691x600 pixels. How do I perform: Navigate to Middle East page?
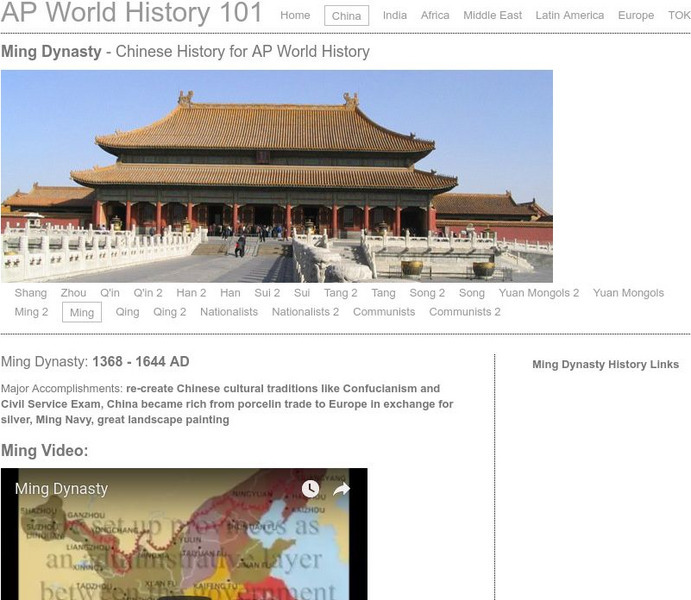[x=492, y=15]
